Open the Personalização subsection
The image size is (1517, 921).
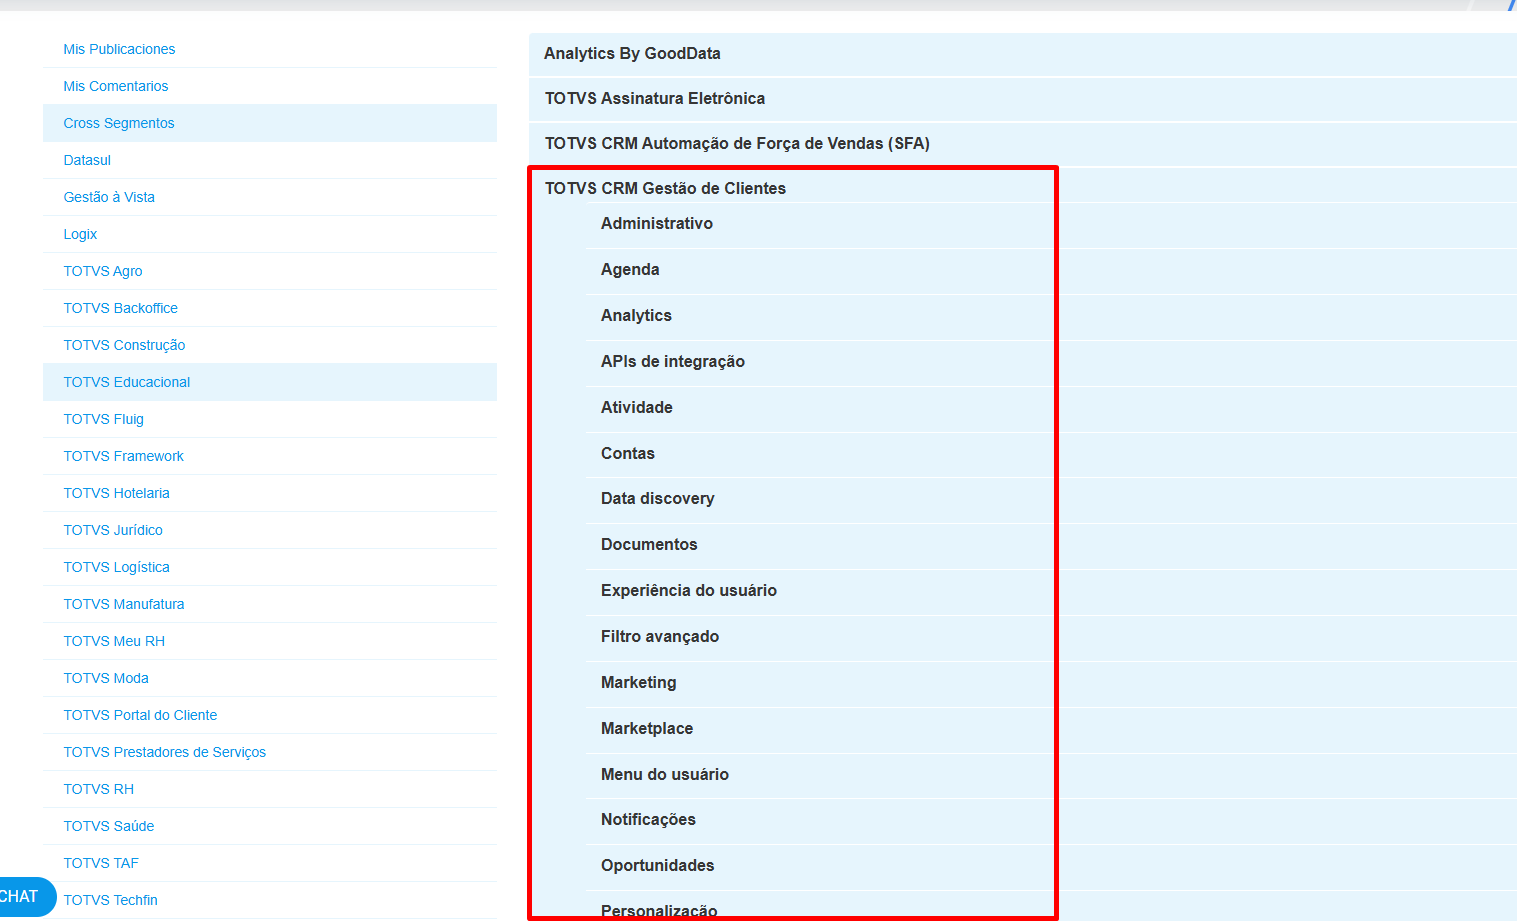(x=659, y=911)
